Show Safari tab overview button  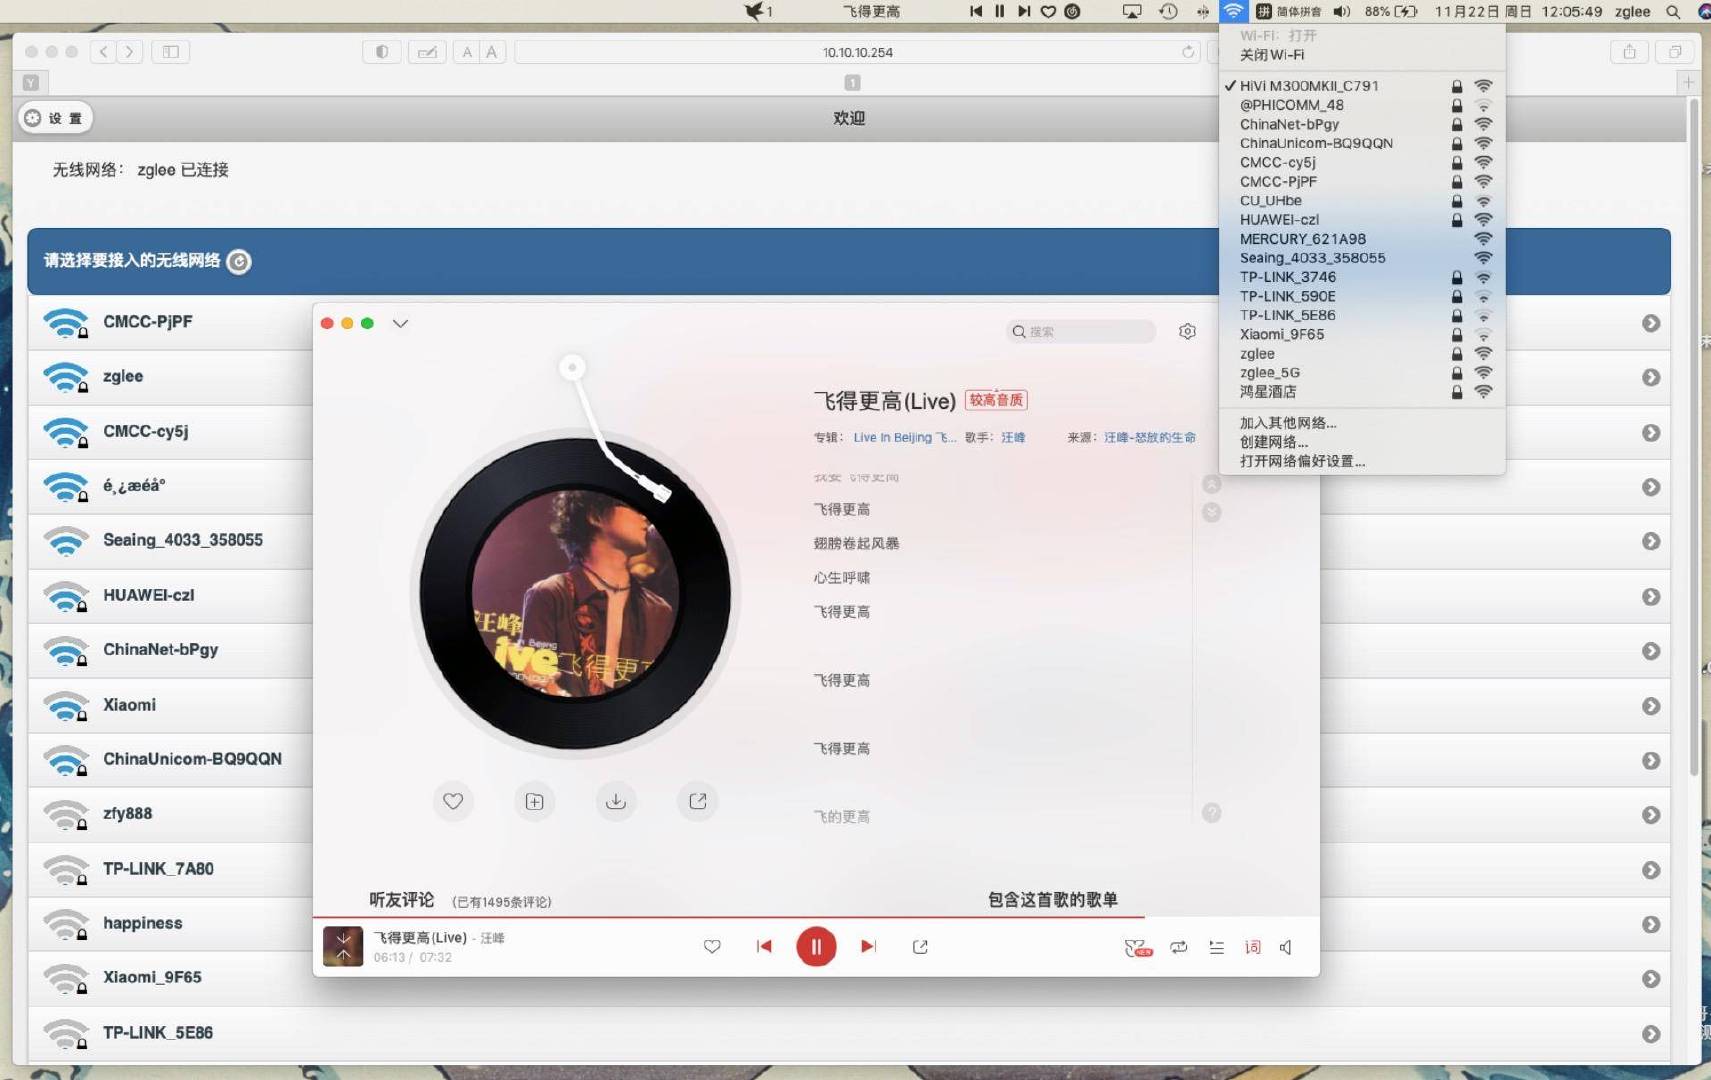[1675, 52]
